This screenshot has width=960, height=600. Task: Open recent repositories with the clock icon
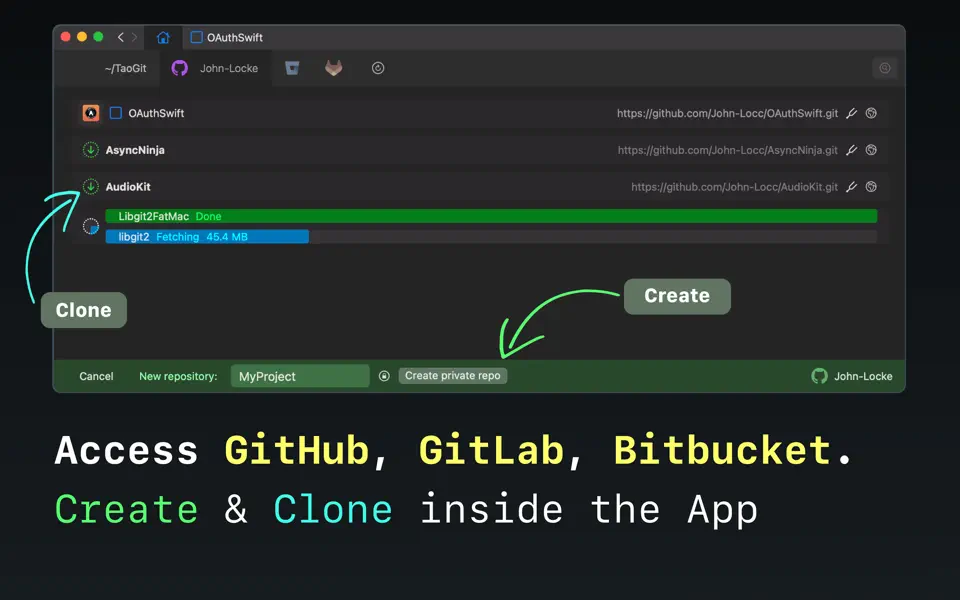(x=377, y=68)
